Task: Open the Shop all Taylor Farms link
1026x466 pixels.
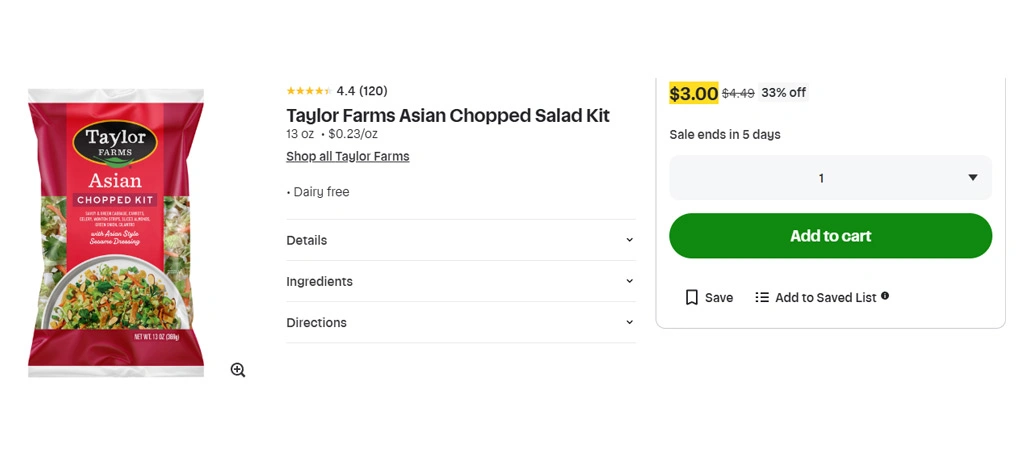Action: [347, 156]
